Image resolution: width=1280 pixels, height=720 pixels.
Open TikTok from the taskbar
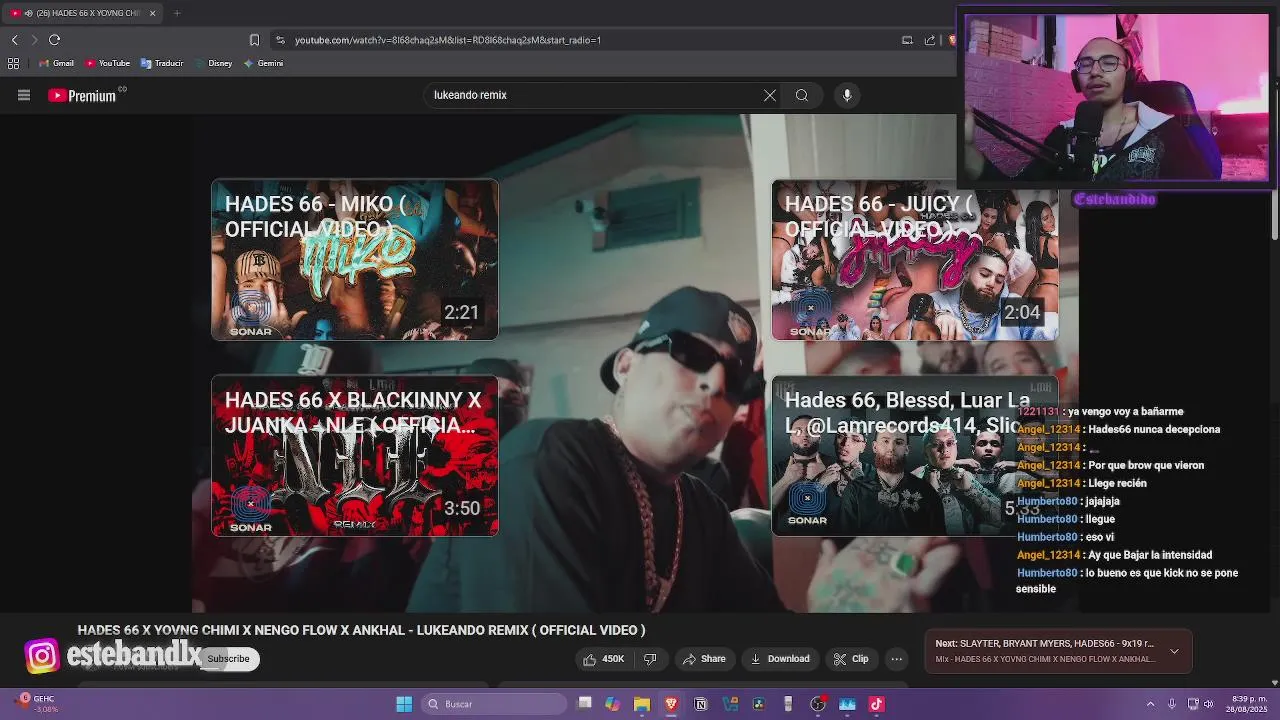click(x=877, y=704)
